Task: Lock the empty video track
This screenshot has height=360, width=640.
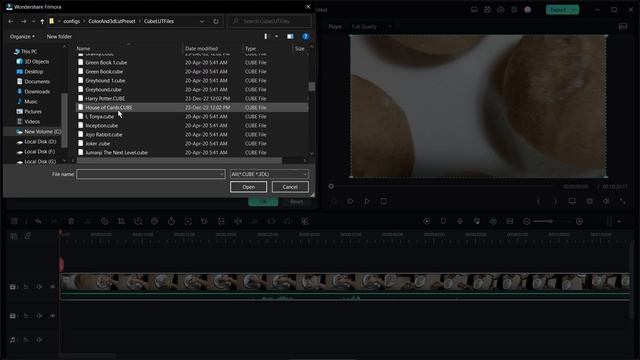Action: (x=26, y=316)
